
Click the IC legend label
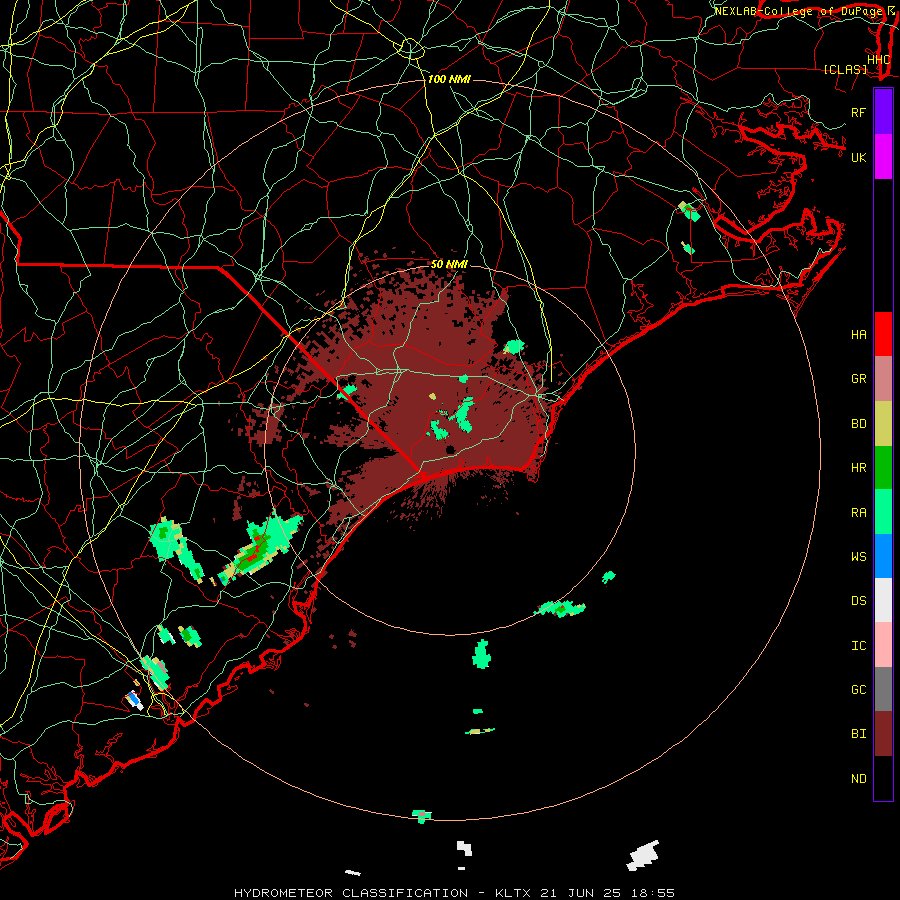coord(858,645)
